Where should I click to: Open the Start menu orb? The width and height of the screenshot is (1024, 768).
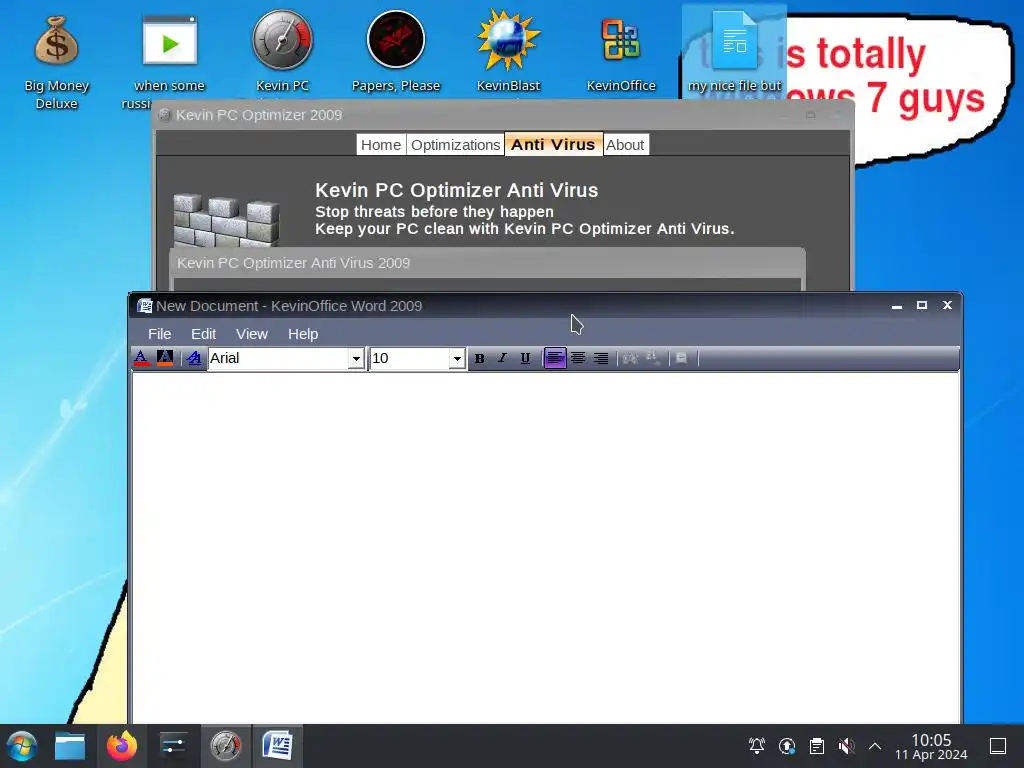pyautogui.click(x=22, y=746)
